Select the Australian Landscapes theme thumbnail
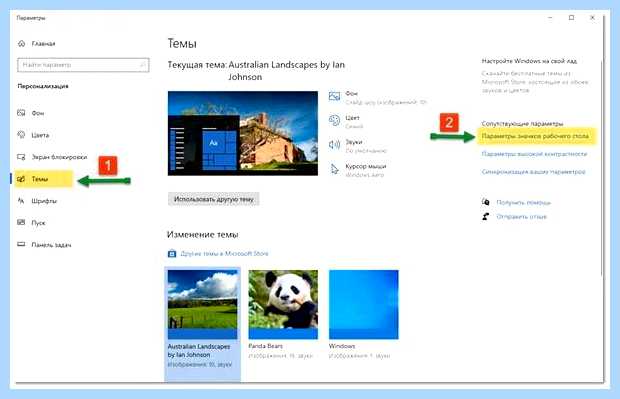 point(202,304)
